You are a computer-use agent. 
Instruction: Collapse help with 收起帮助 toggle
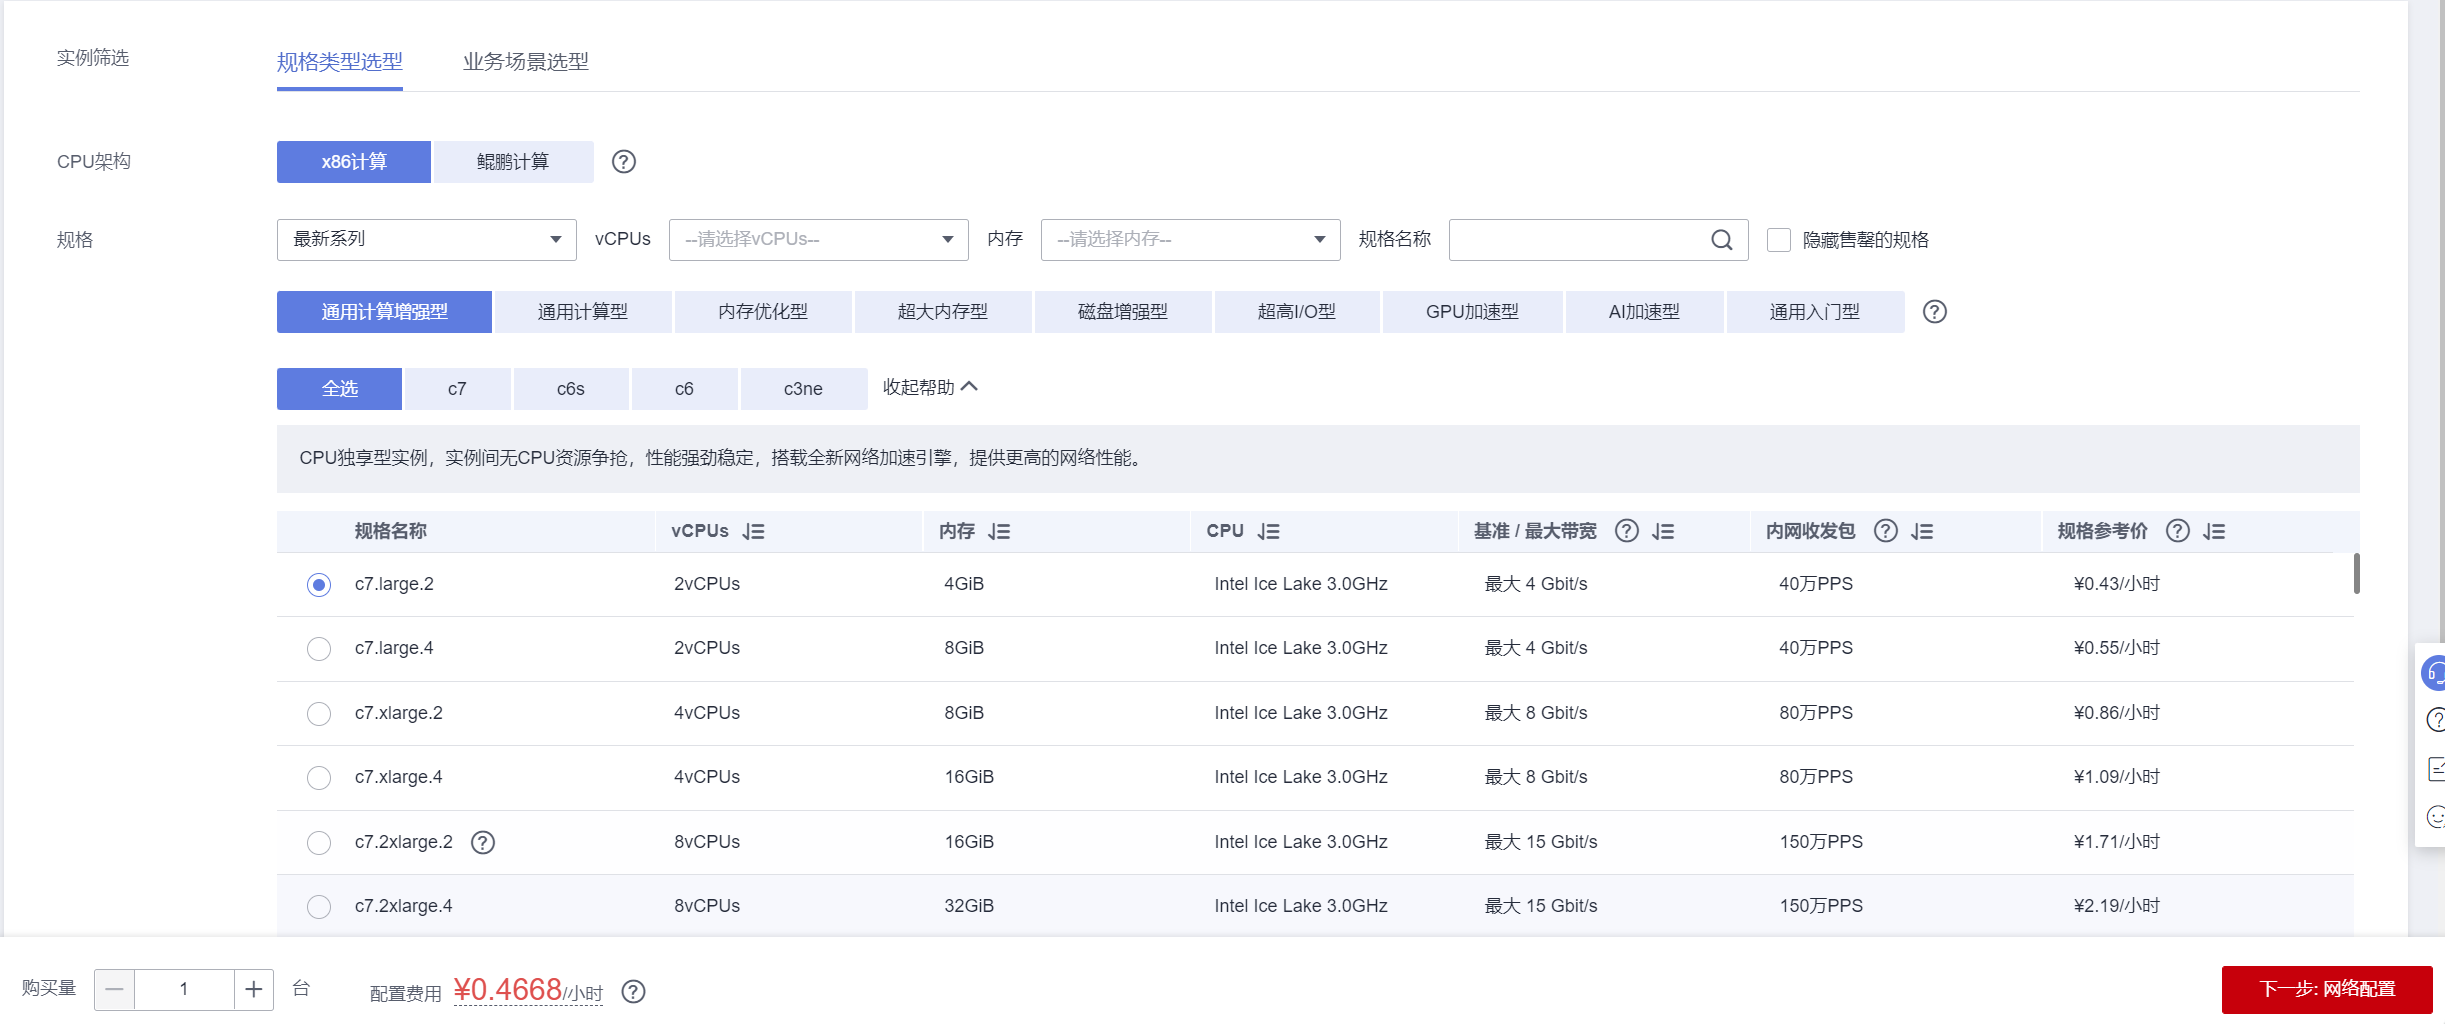[930, 388]
